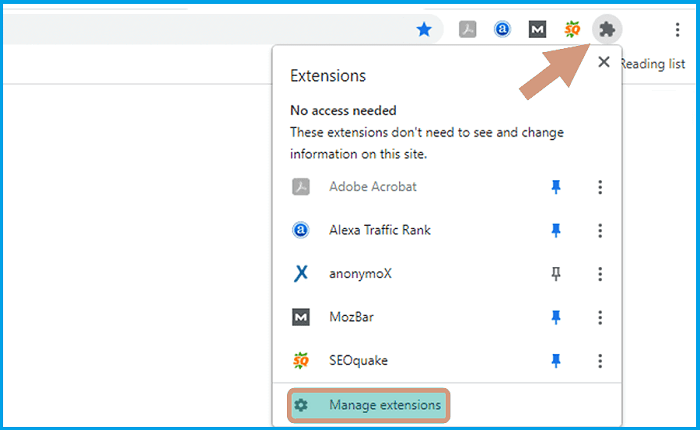Click SEOquake icon in list
Image resolution: width=700 pixels, height=430 pixels.
pyautogui.click(x=301, y=360)
